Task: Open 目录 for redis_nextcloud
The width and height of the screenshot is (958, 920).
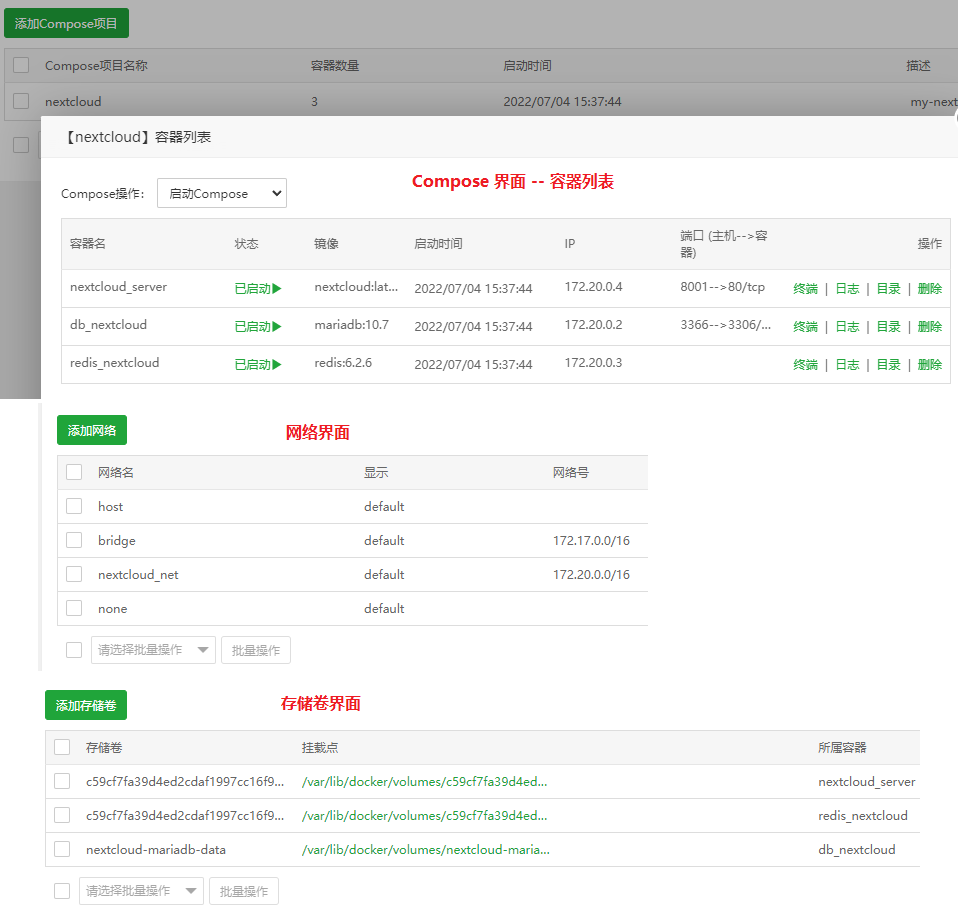Action: click(888, 364)
